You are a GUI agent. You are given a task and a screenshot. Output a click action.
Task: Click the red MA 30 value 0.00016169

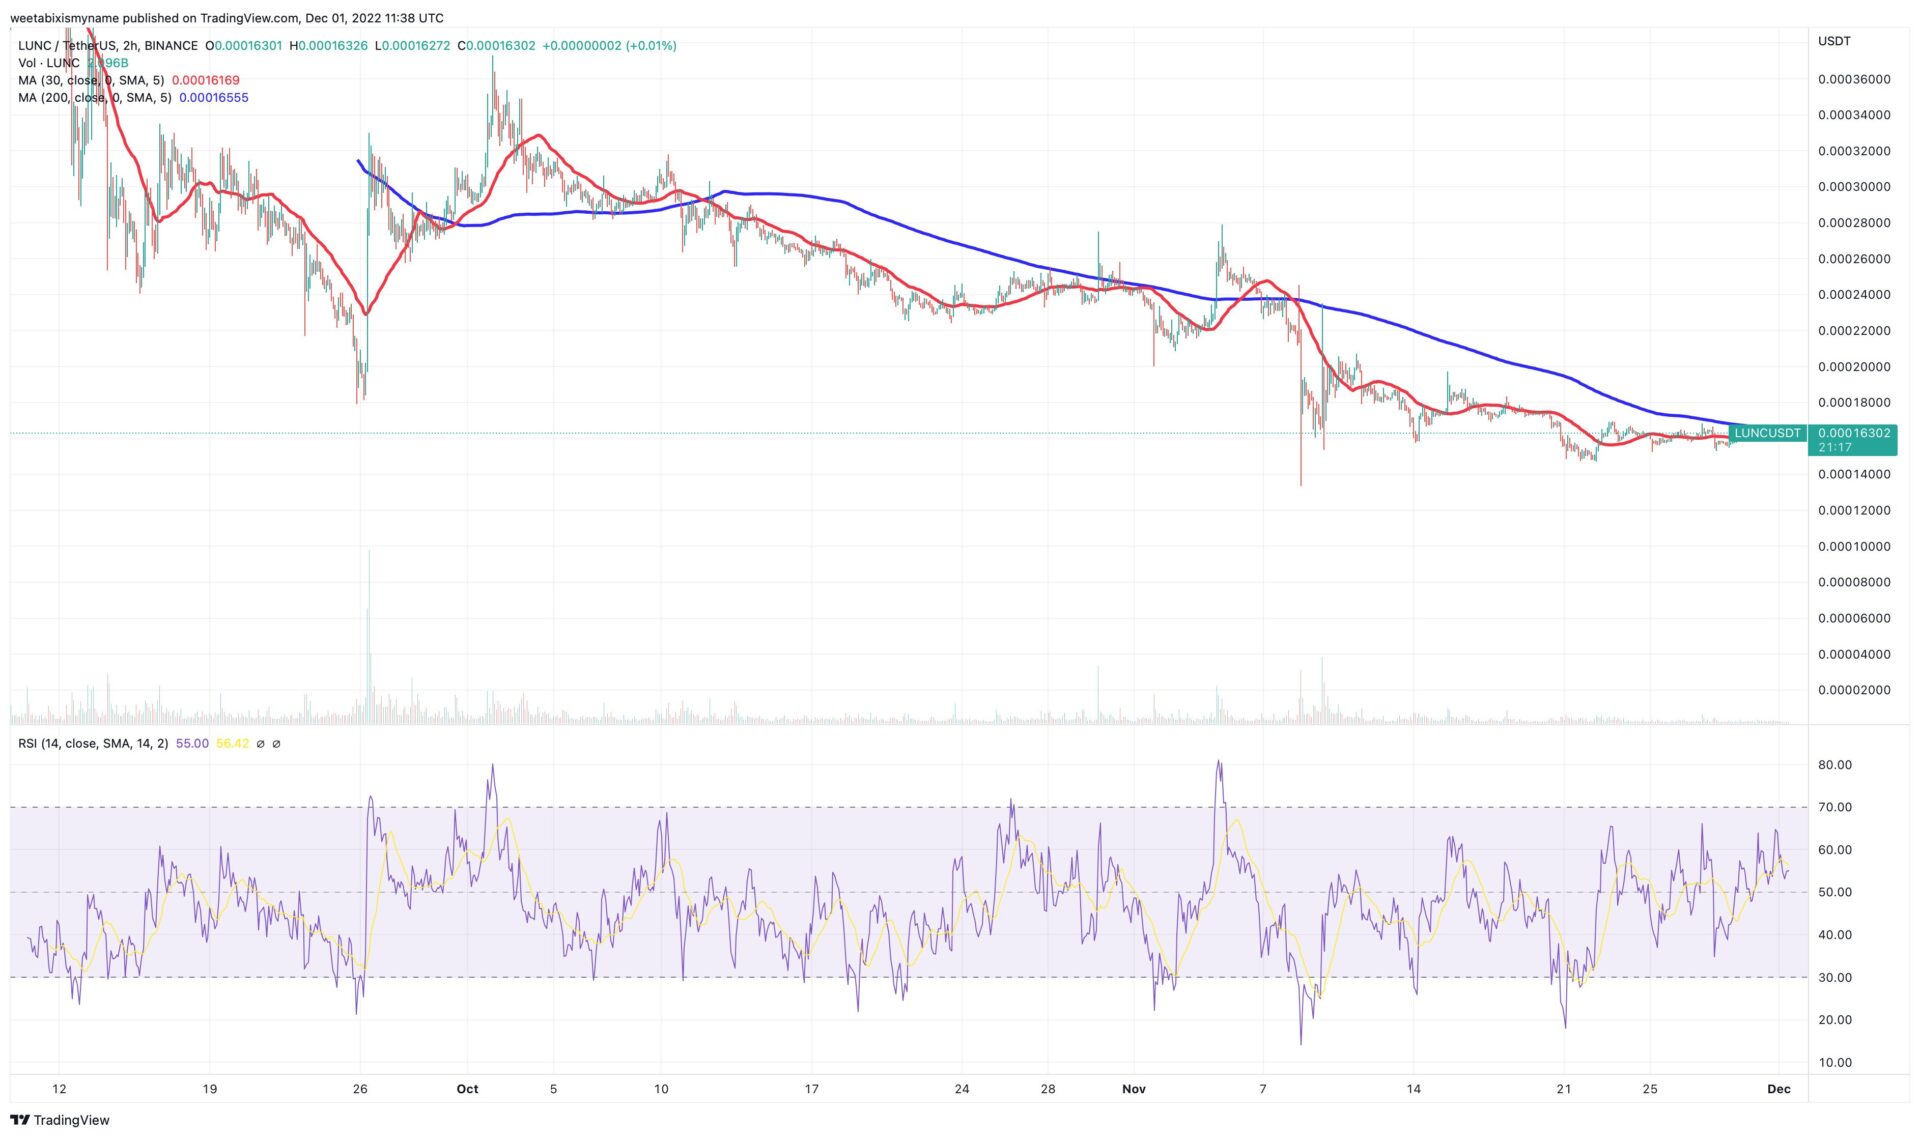(x=205, y=80)
